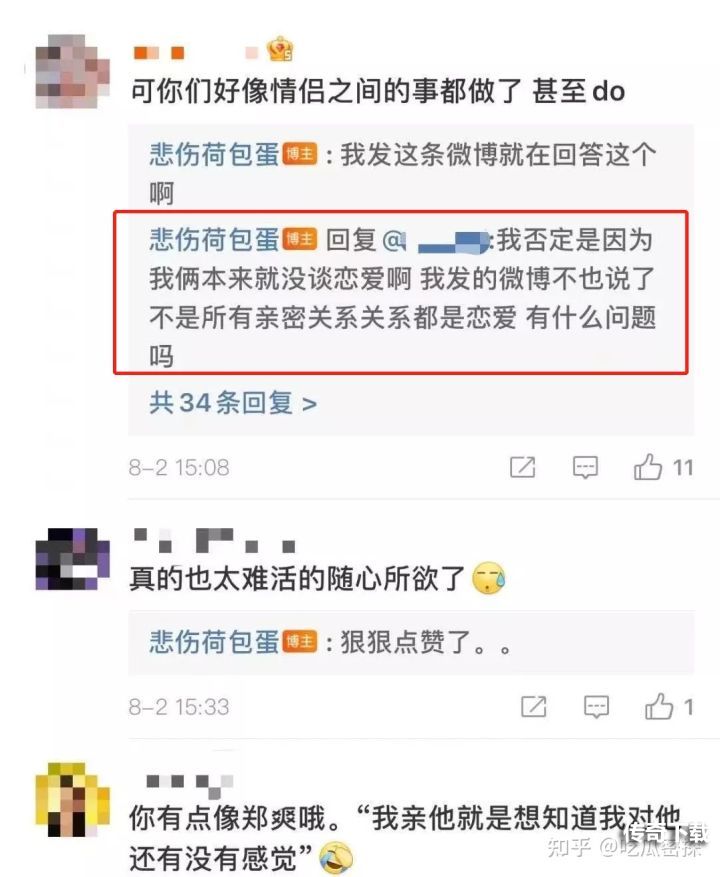The height and width of the screenshot is (877, 720).
Task: Open second commenter's dark pixelated avatar
Action: pos(72,559)
